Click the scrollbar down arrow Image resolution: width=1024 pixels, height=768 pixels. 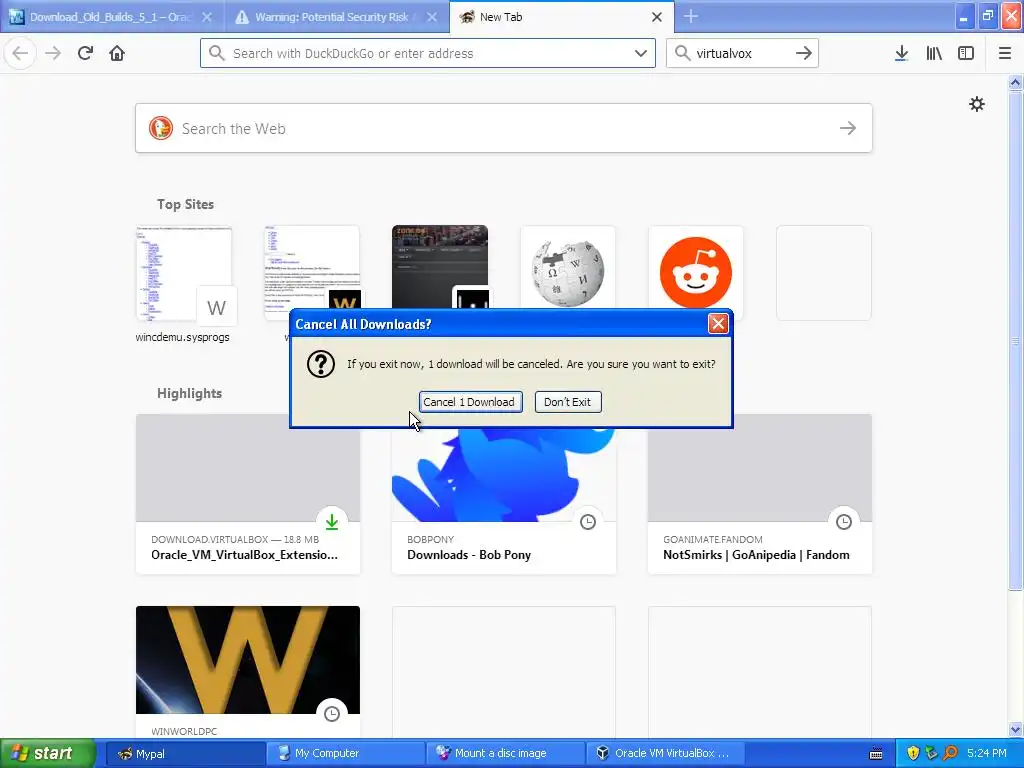[x=1016, y=729]
